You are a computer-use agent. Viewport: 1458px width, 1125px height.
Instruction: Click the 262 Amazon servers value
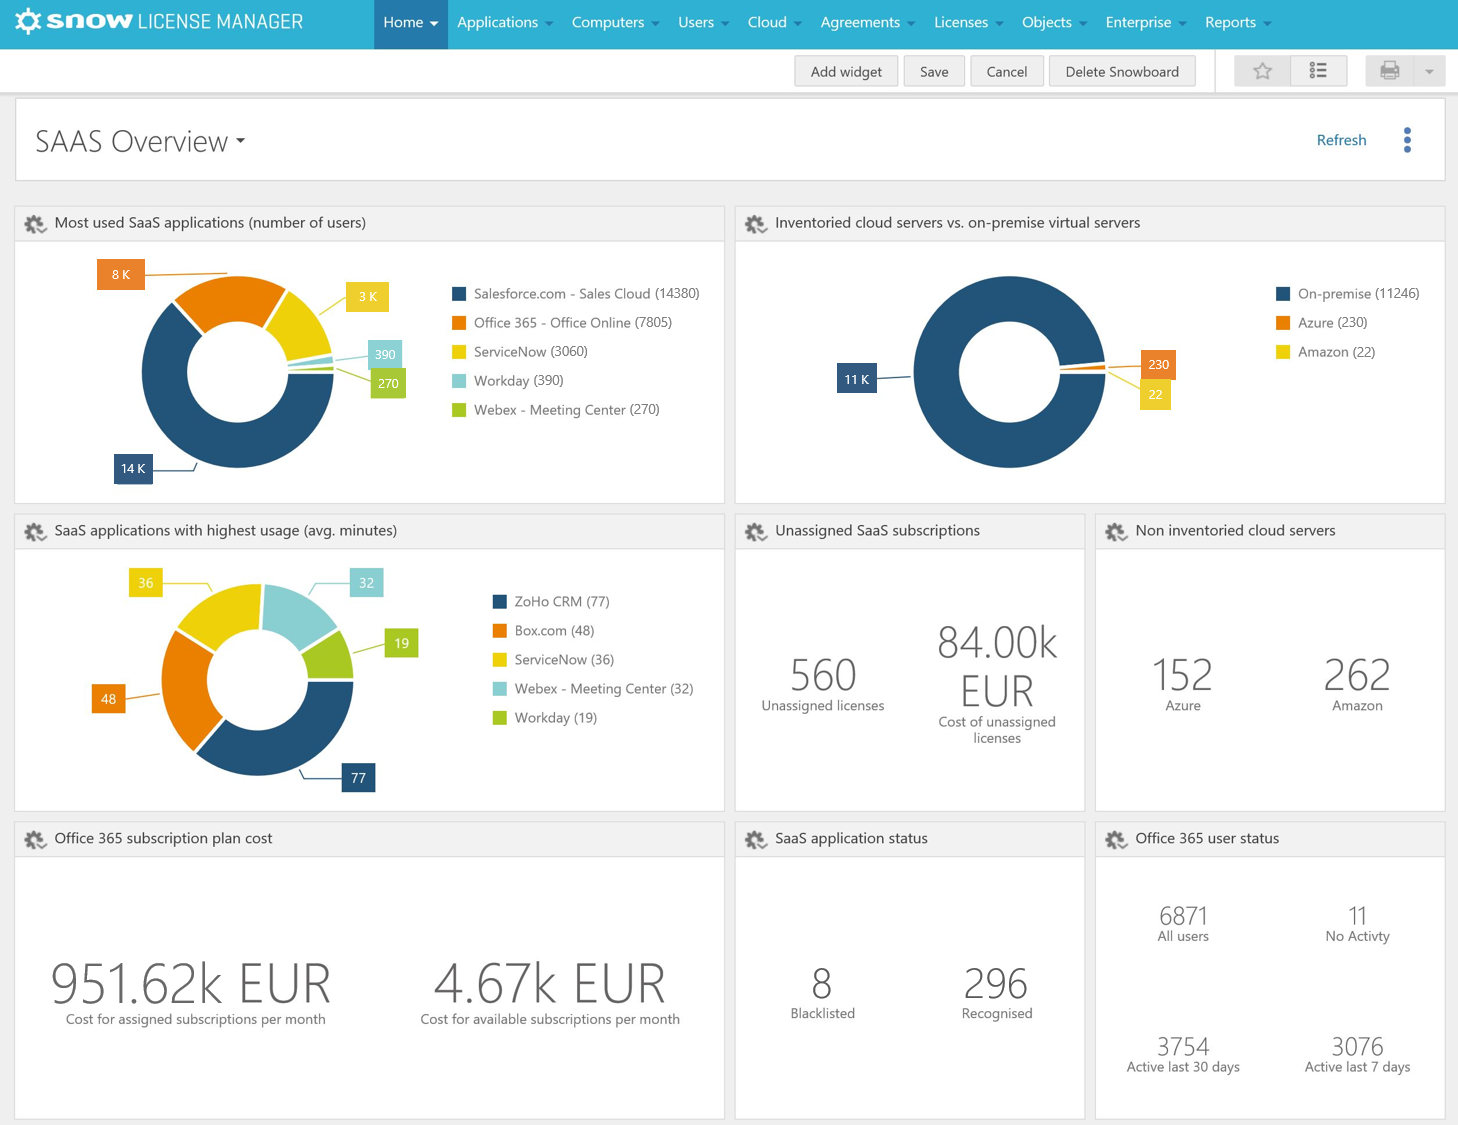(x=1357, y=675)
